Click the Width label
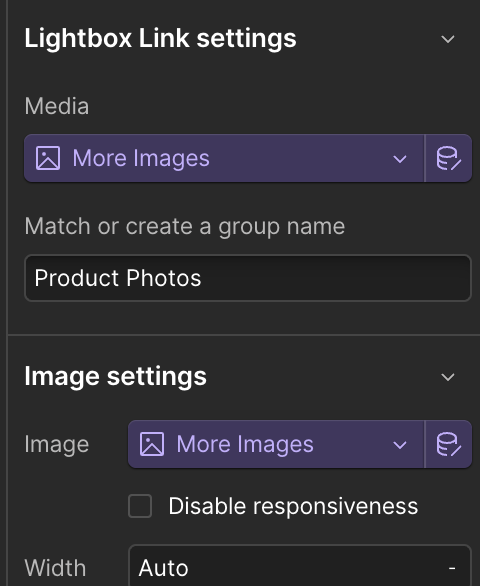 (x=55, y=568)
